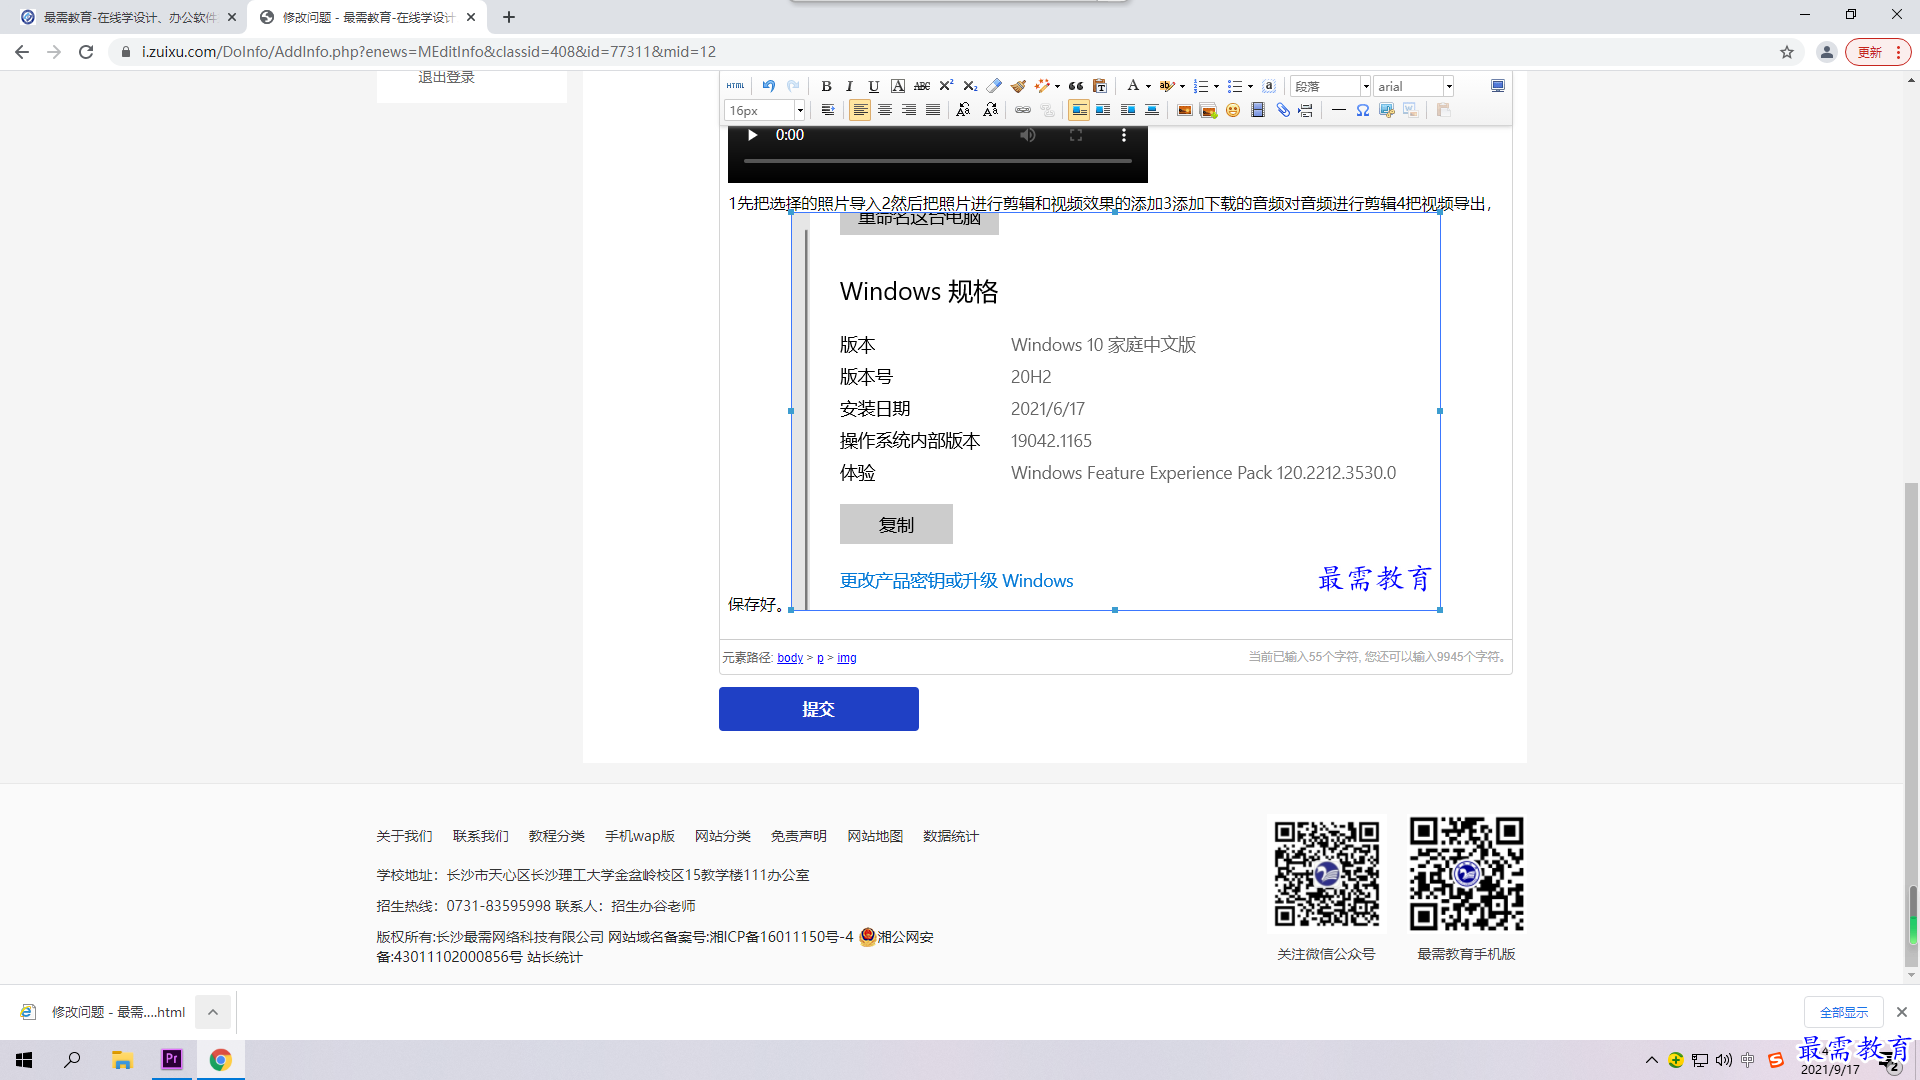The width and height of the screenshot is (1920, 1080).
Task: Switch to the first 最需教育 browser tab
Action: [128, 17]
